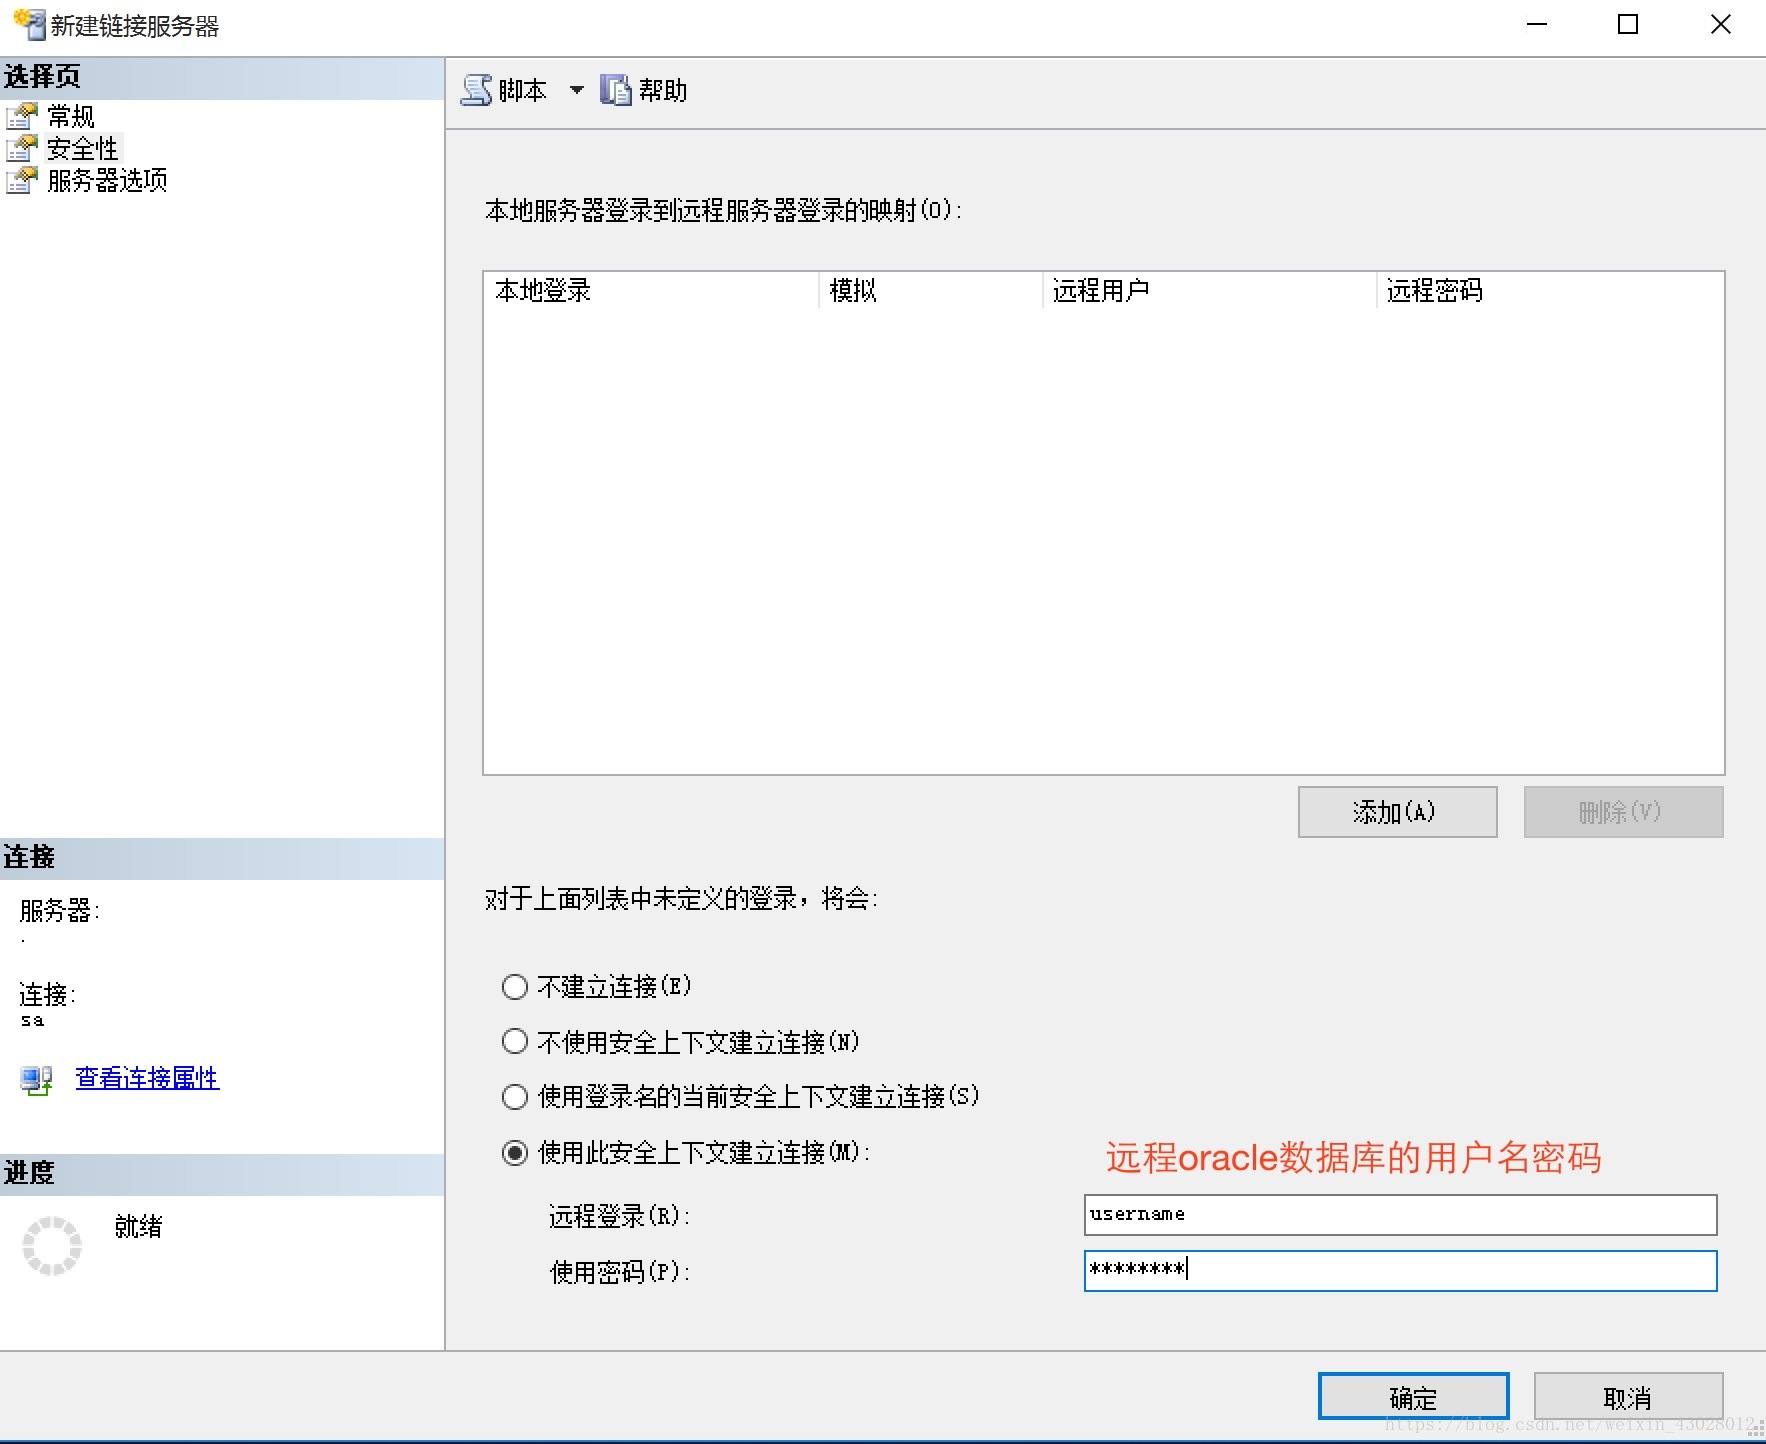This screenshot has width=1766, height=1444.
Task: Click the 远程用户 column header
Action: 1209,291
